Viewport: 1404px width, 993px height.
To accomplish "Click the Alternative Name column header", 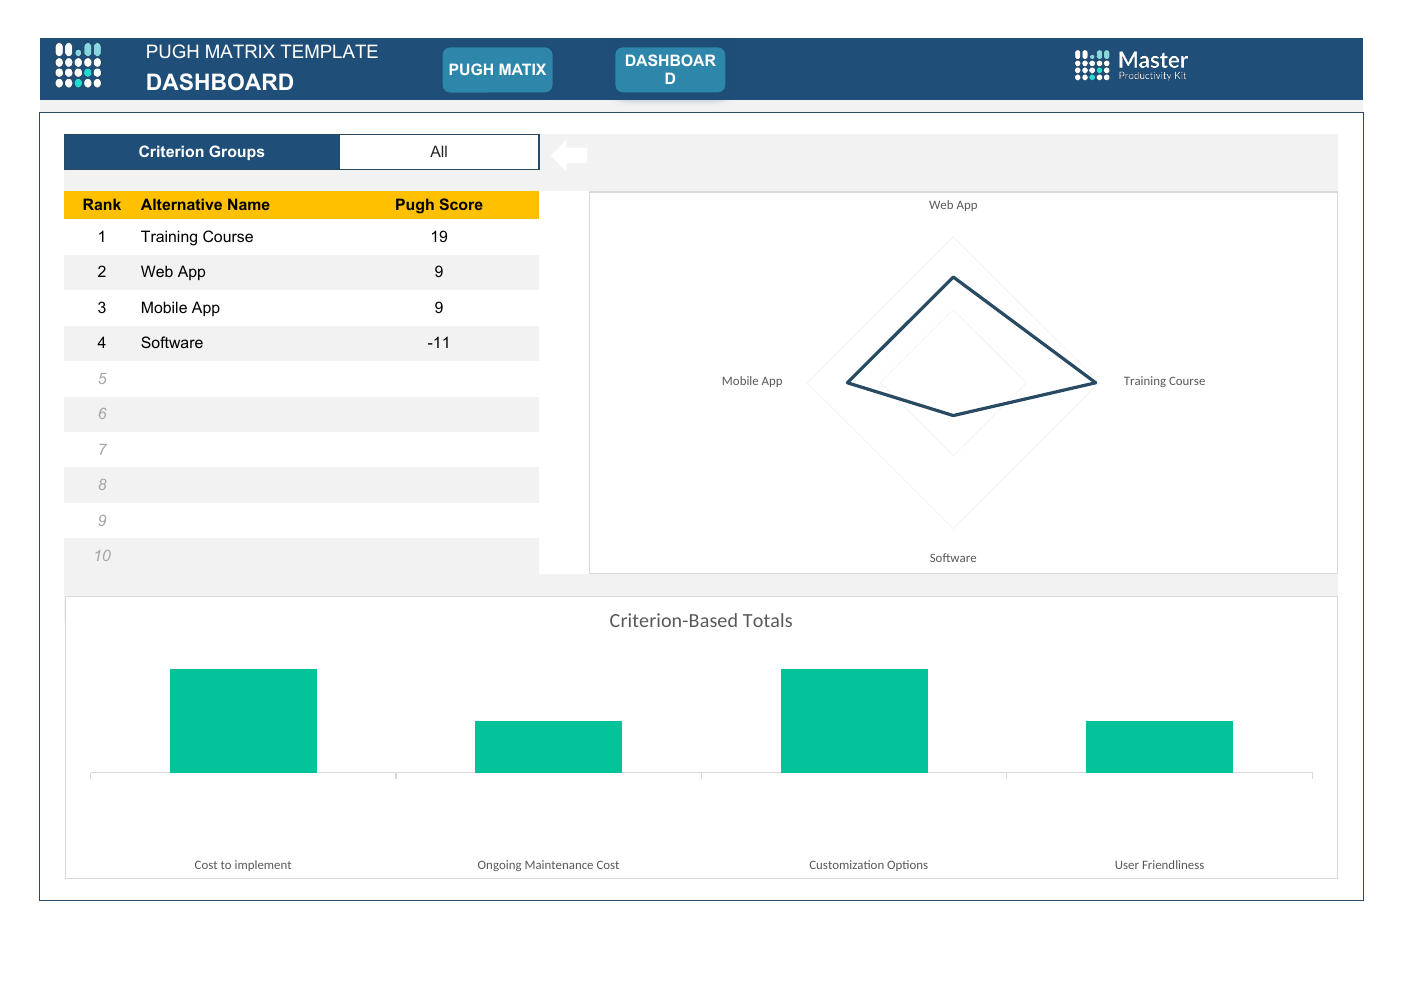I will [x=205, y=205].
